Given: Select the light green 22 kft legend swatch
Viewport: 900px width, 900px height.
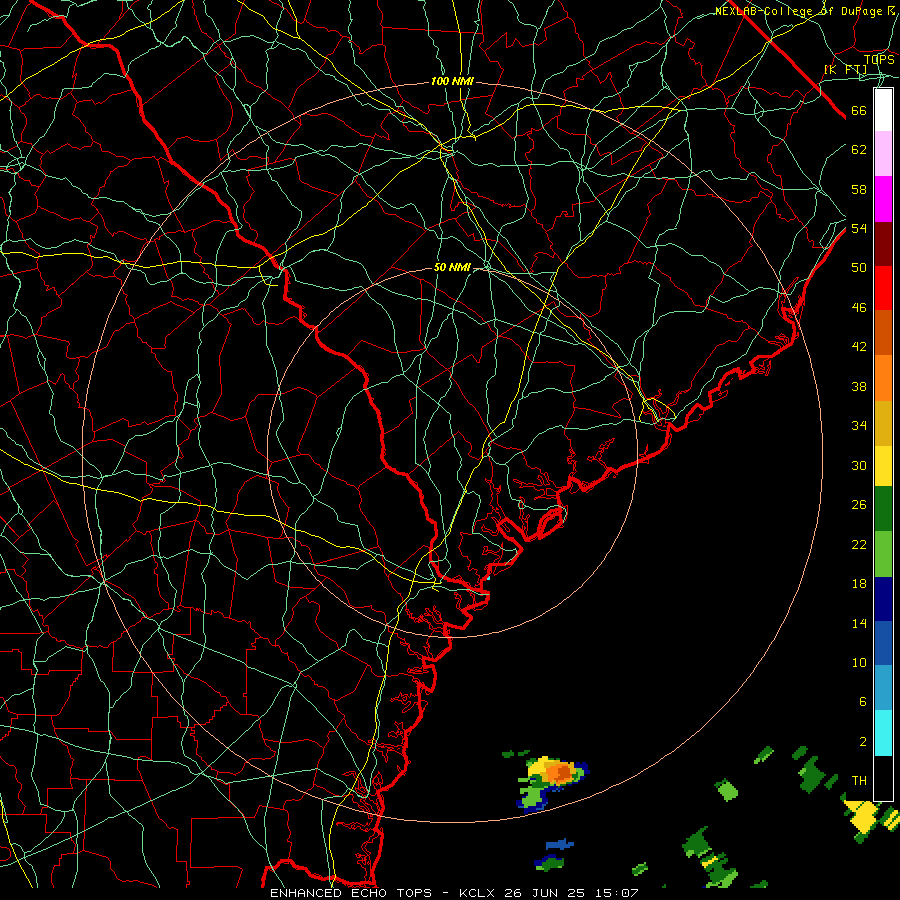Looking at the screenshot, I should coord(883,554).
